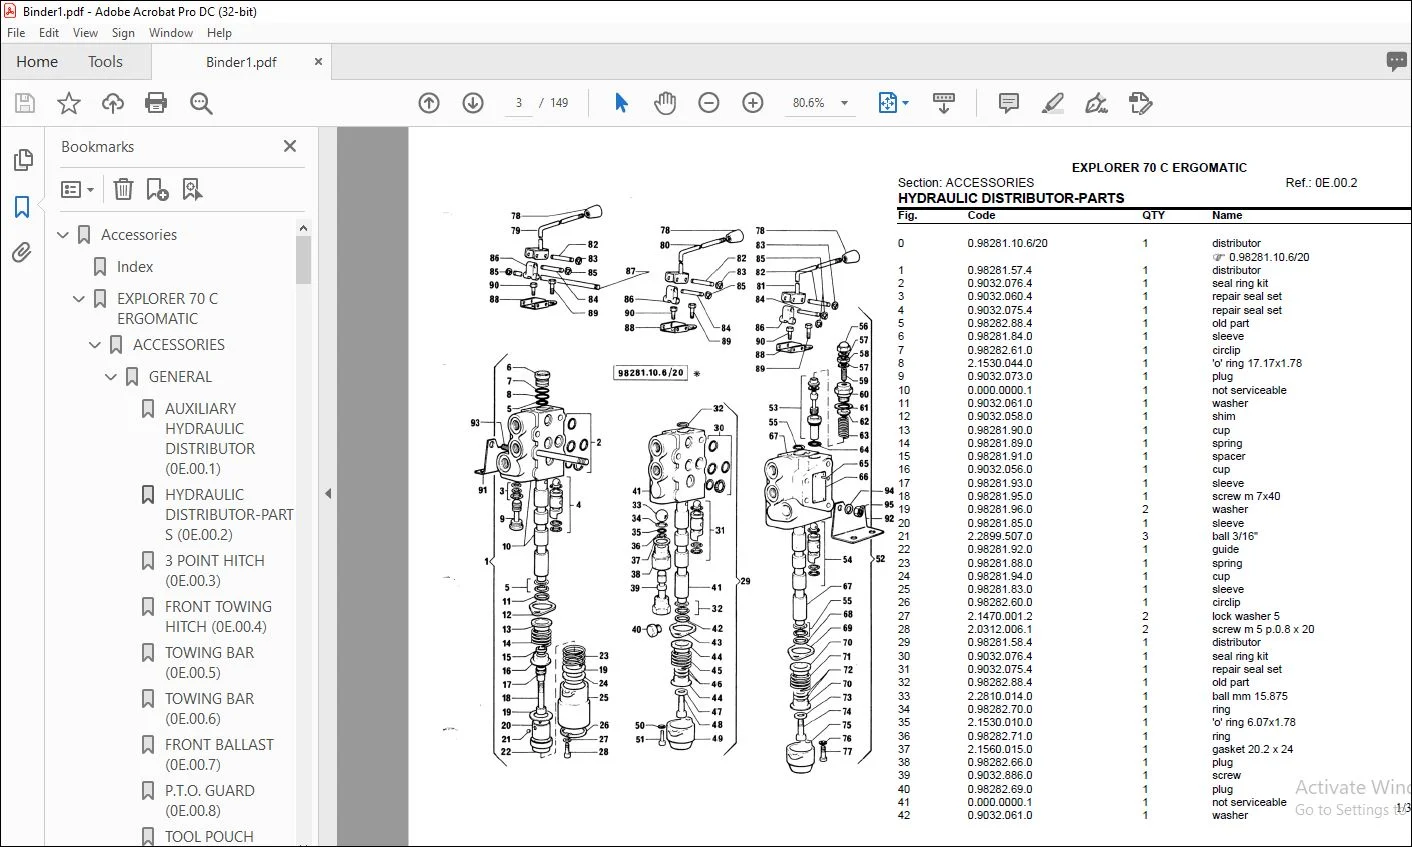Open FRONT TOWING HITCH (0E.00.4) bookmark
1412x847 pixels.
[218, 616]
